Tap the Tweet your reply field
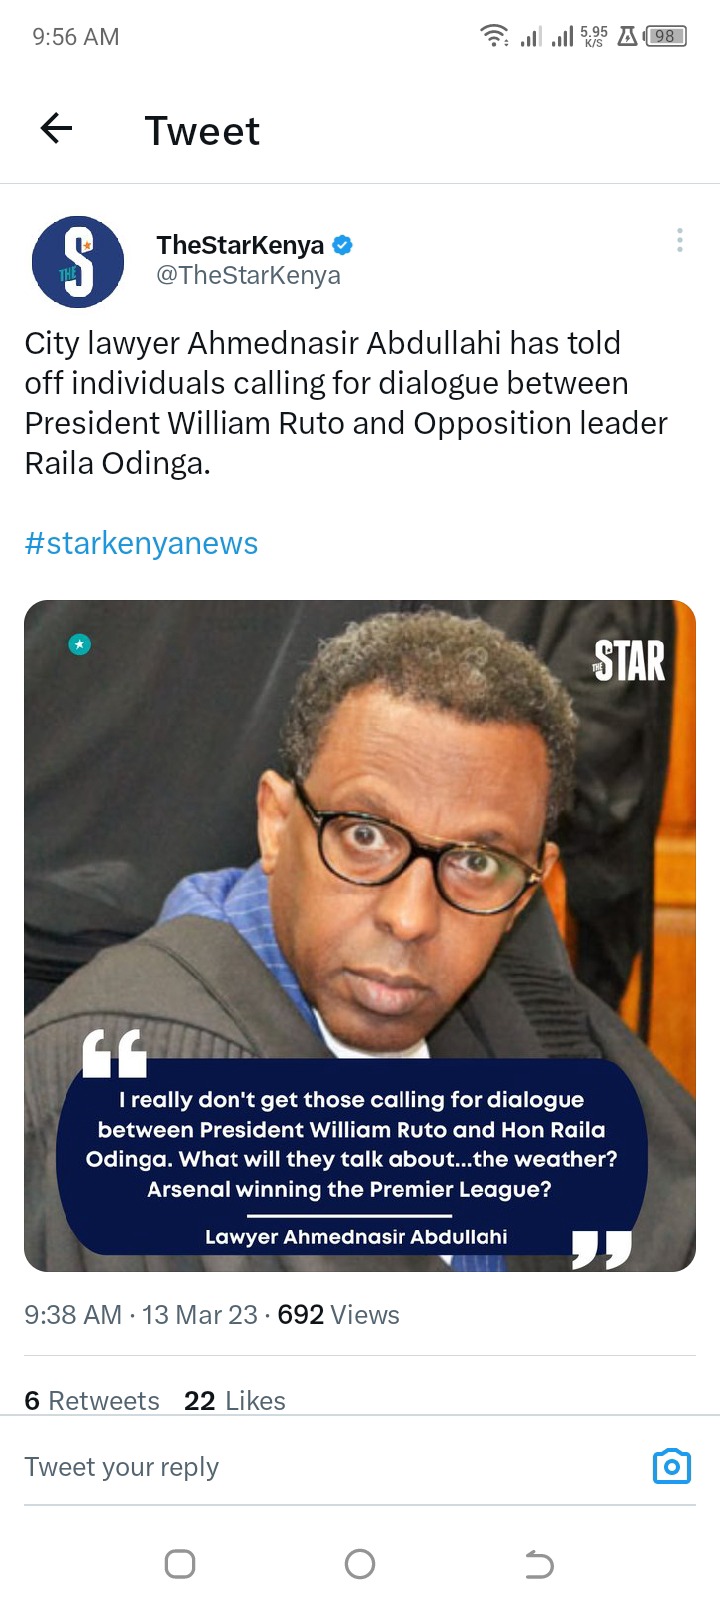Viewport: 720px width, 1612px height. [330, 1467]
